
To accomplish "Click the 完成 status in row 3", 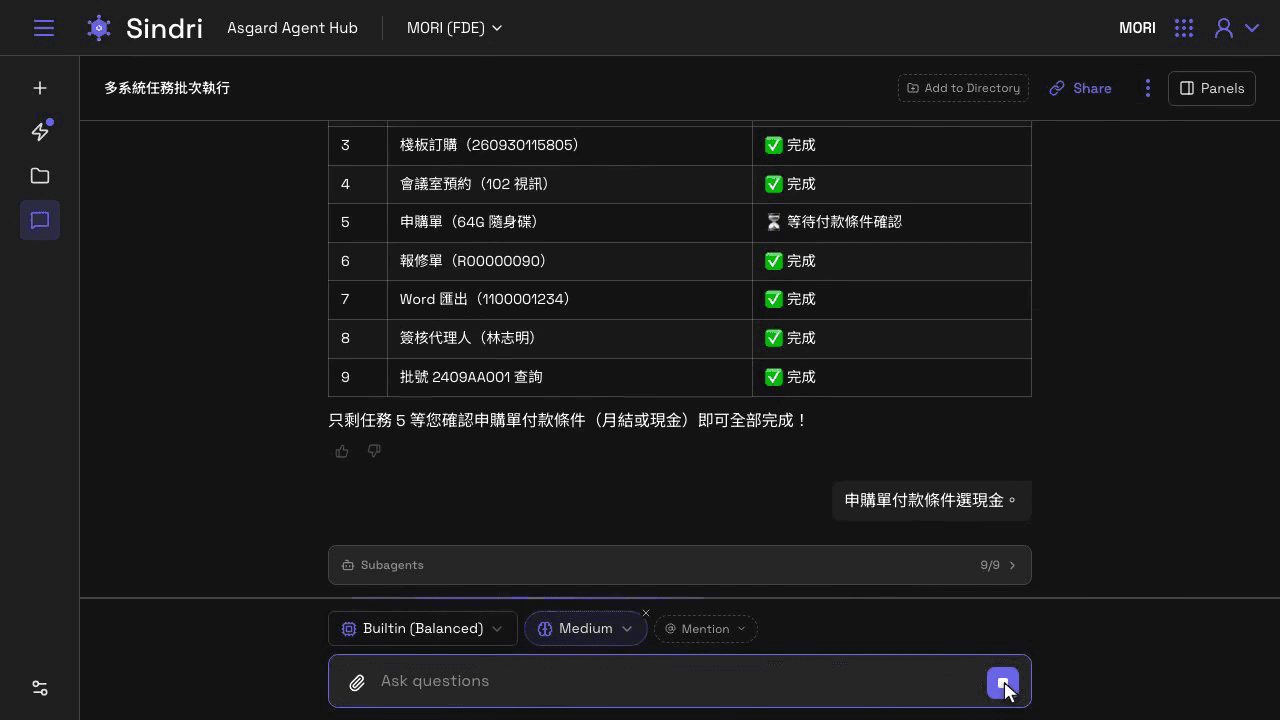I will (892, 146).
